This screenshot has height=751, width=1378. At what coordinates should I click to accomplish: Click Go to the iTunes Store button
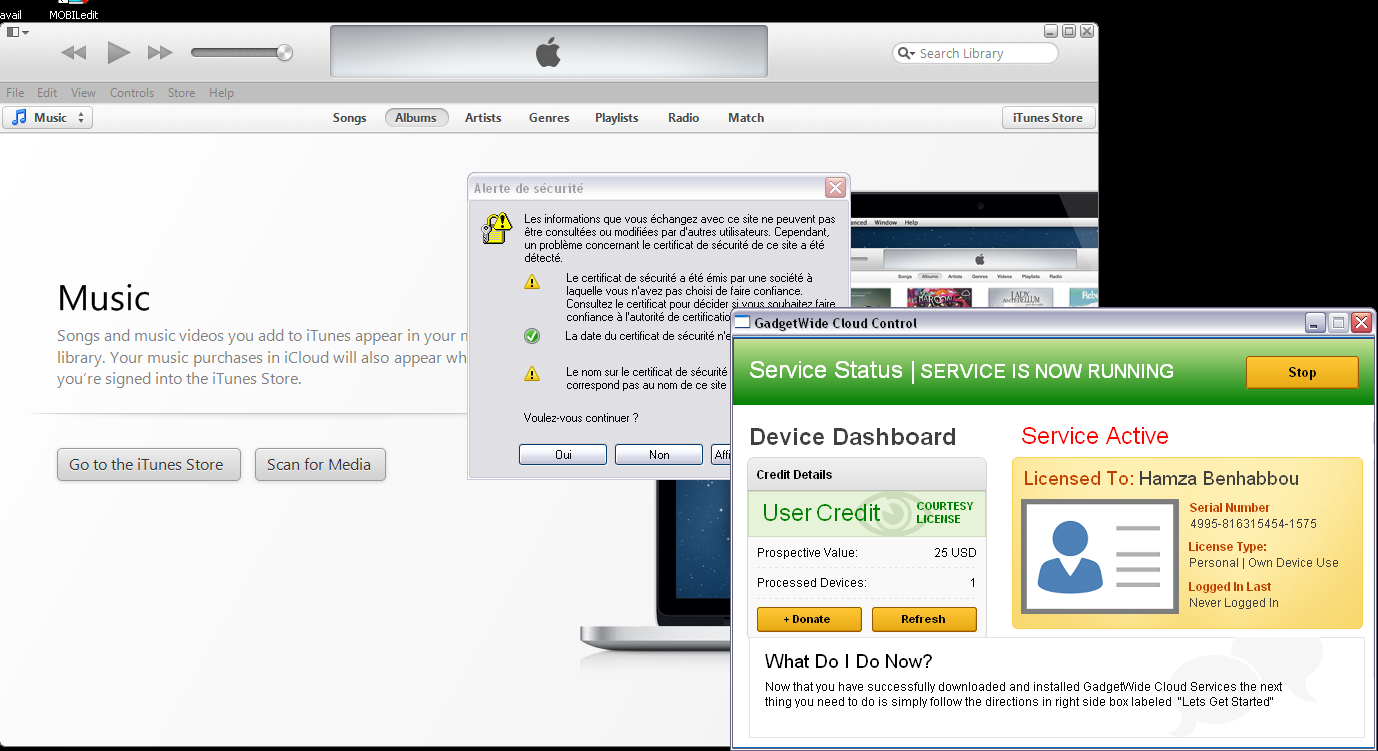click(x=149, y=464)
